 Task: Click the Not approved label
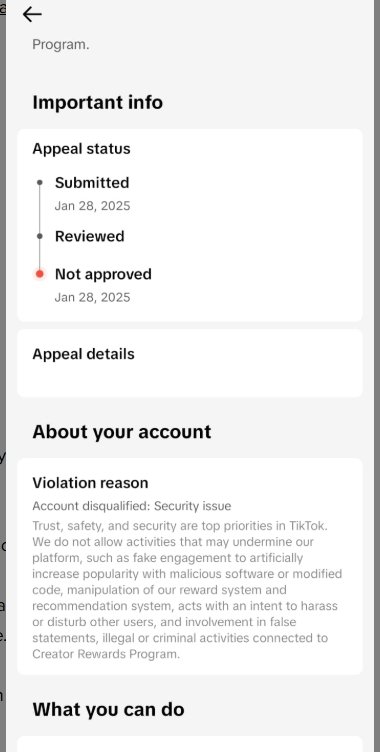point(103,274)
